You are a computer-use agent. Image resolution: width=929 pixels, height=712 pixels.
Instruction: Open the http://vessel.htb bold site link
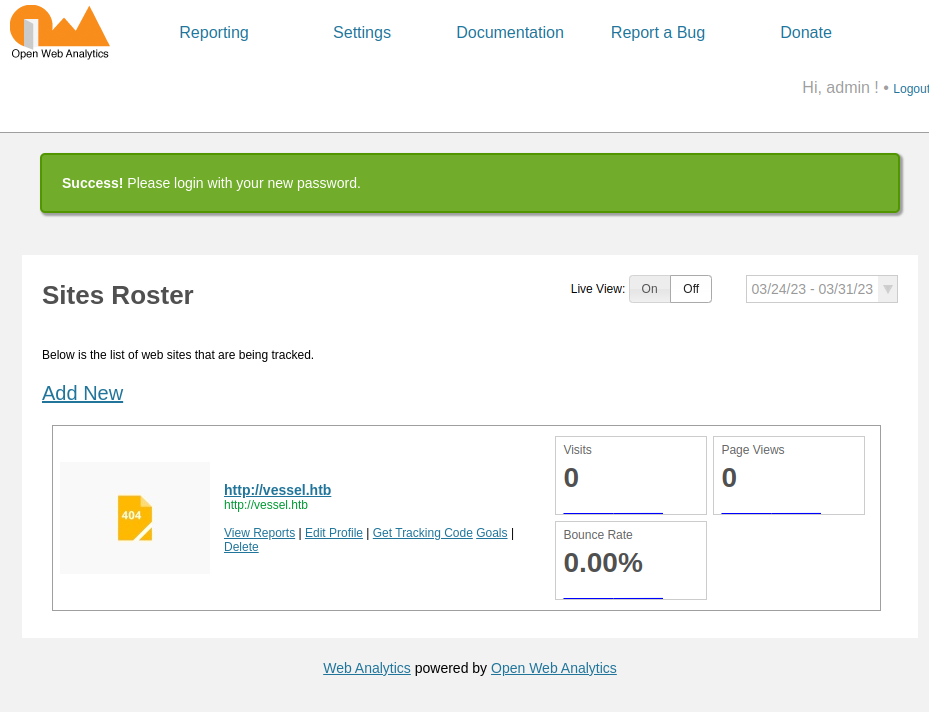pyautogui.click(x=277, y=490)
